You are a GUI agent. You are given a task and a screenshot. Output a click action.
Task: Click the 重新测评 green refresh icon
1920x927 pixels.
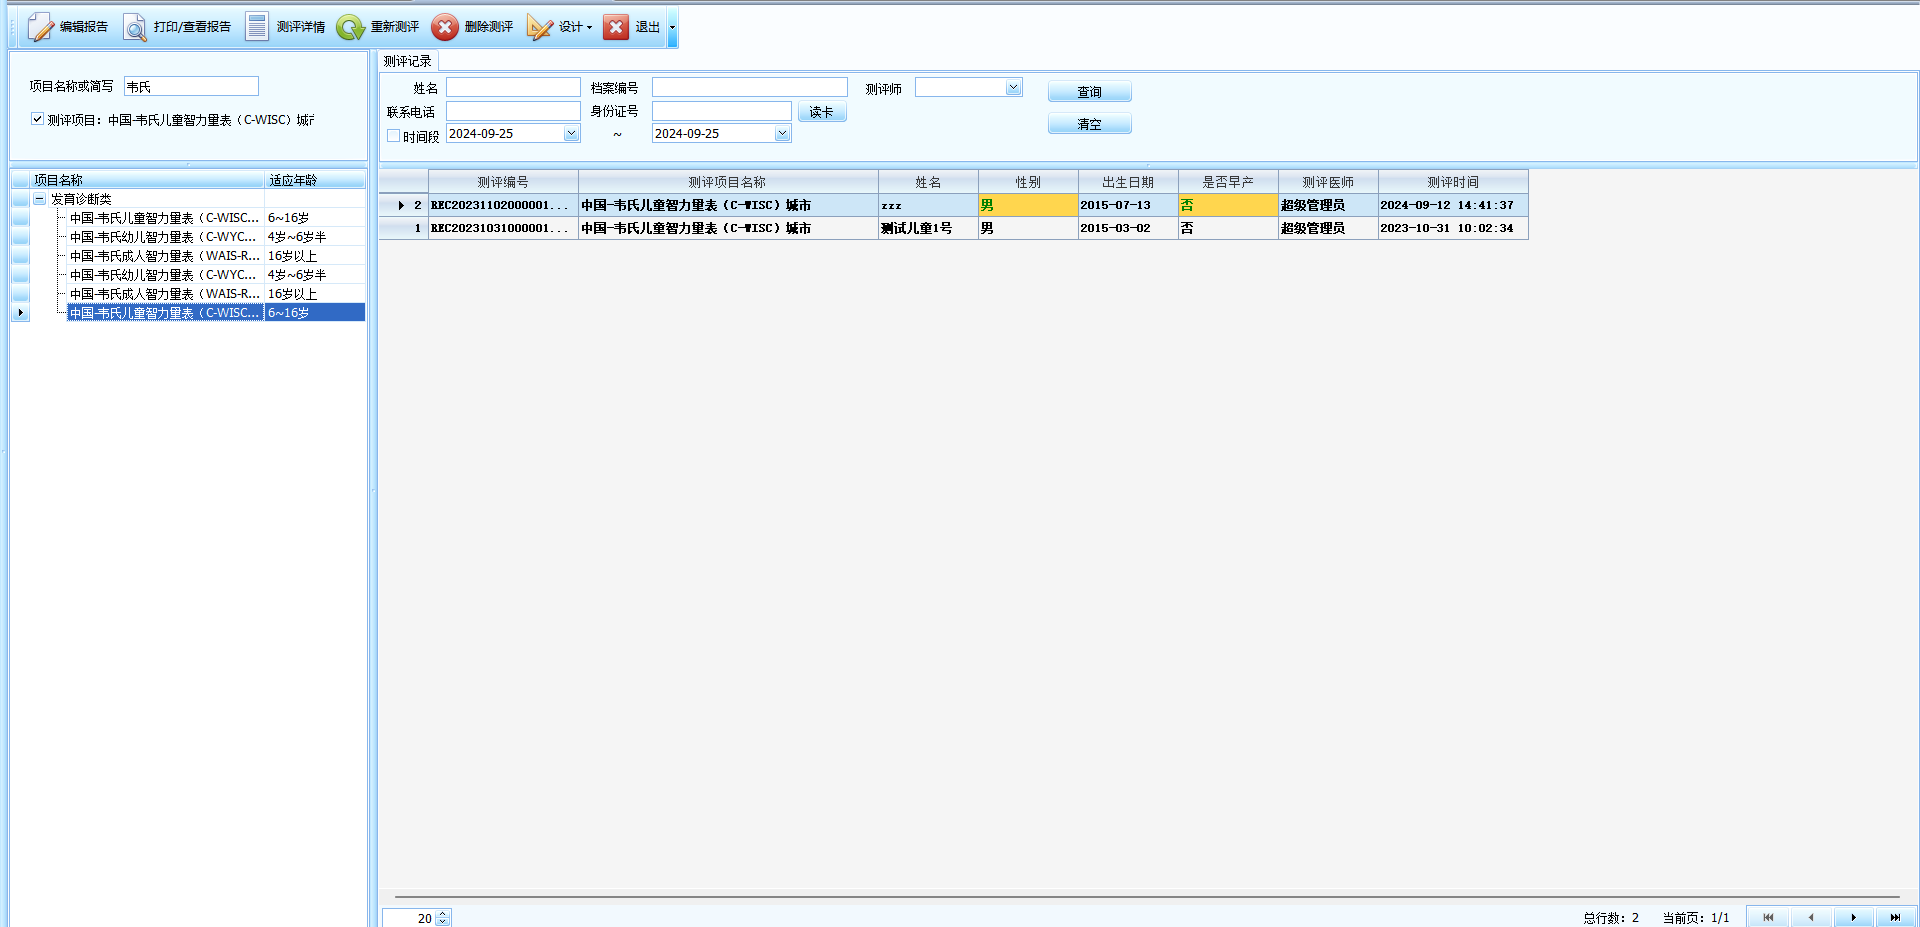[350, 27]
